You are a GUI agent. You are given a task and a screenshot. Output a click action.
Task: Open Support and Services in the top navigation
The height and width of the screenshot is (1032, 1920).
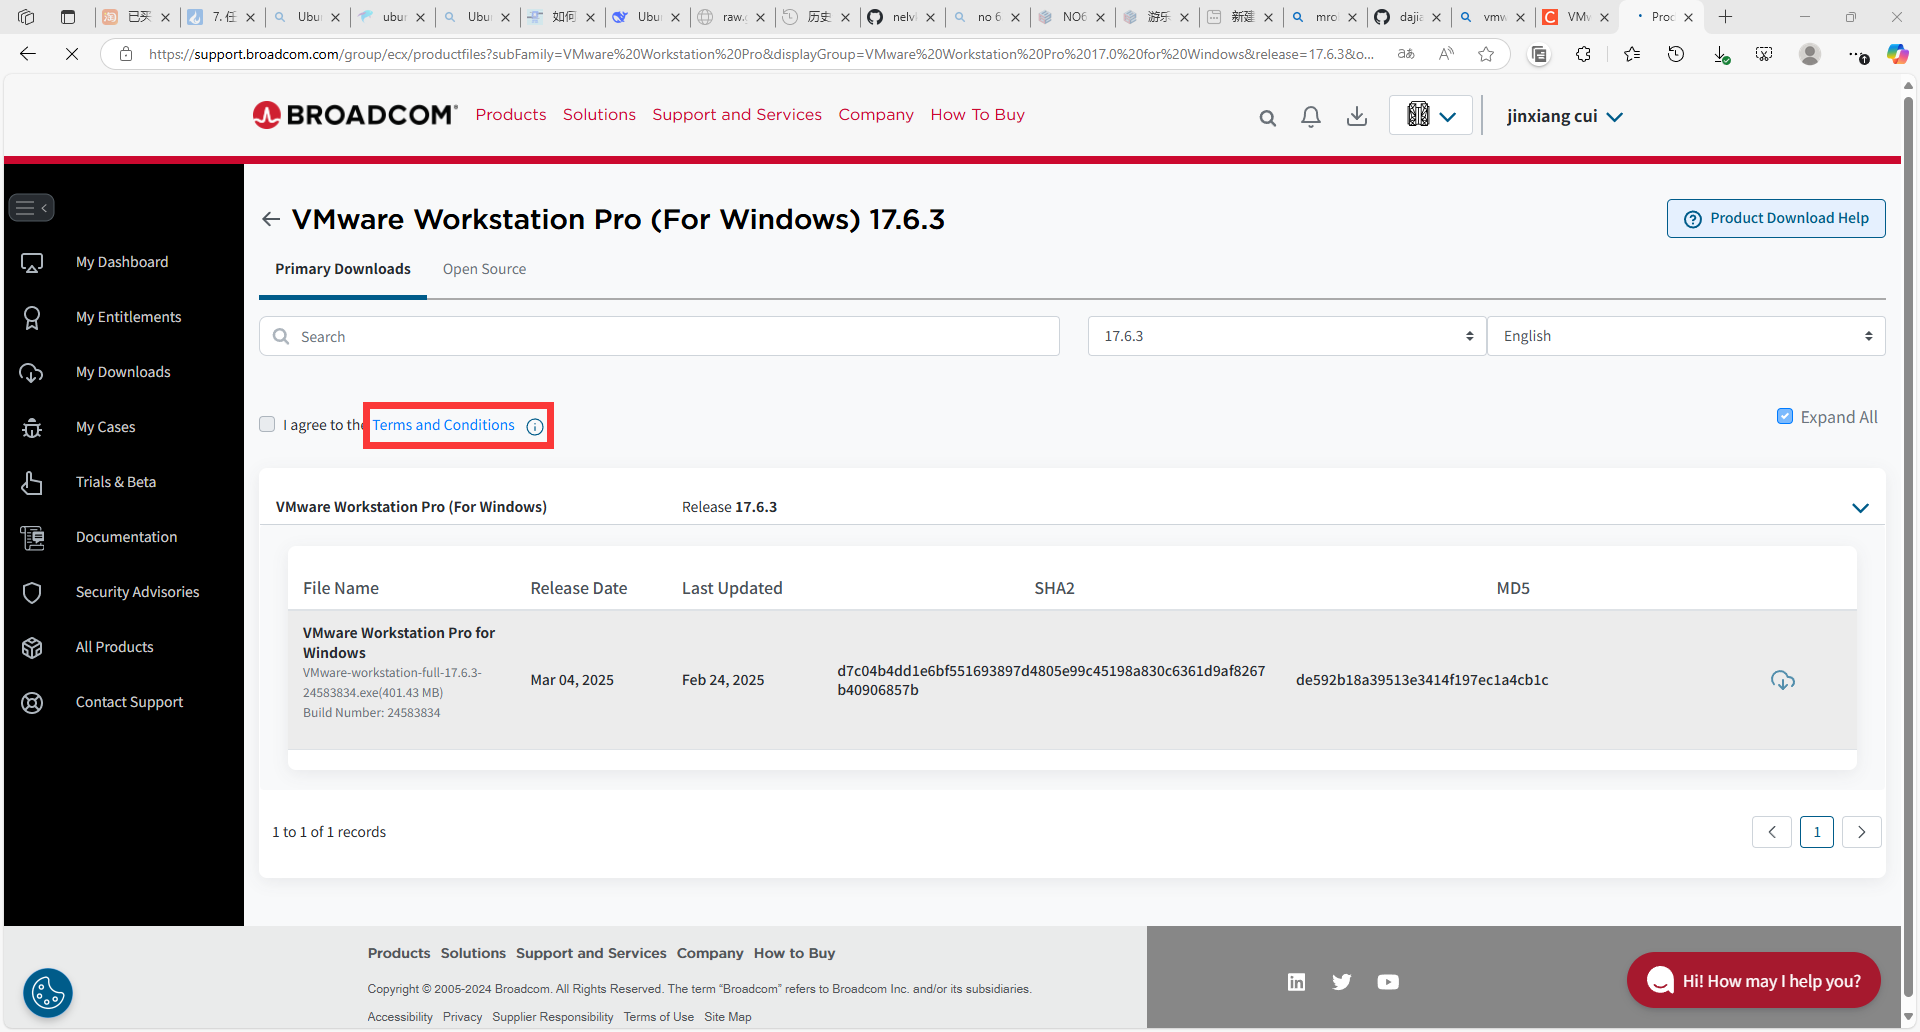click(x=737, y=115)
